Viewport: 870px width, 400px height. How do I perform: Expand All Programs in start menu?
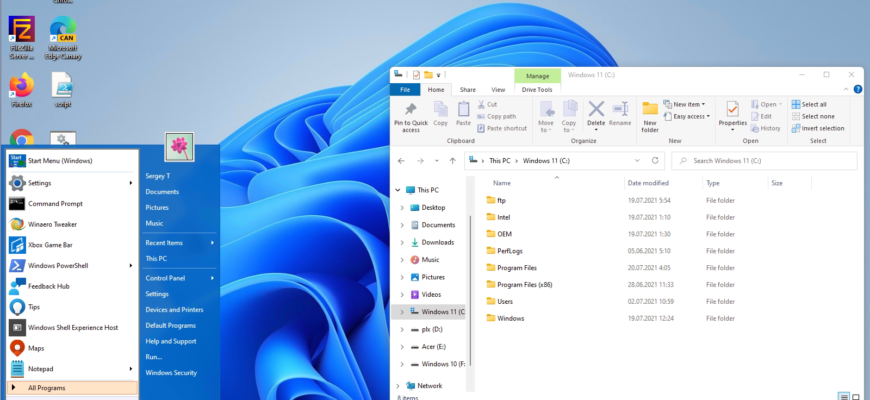[72, 388]
